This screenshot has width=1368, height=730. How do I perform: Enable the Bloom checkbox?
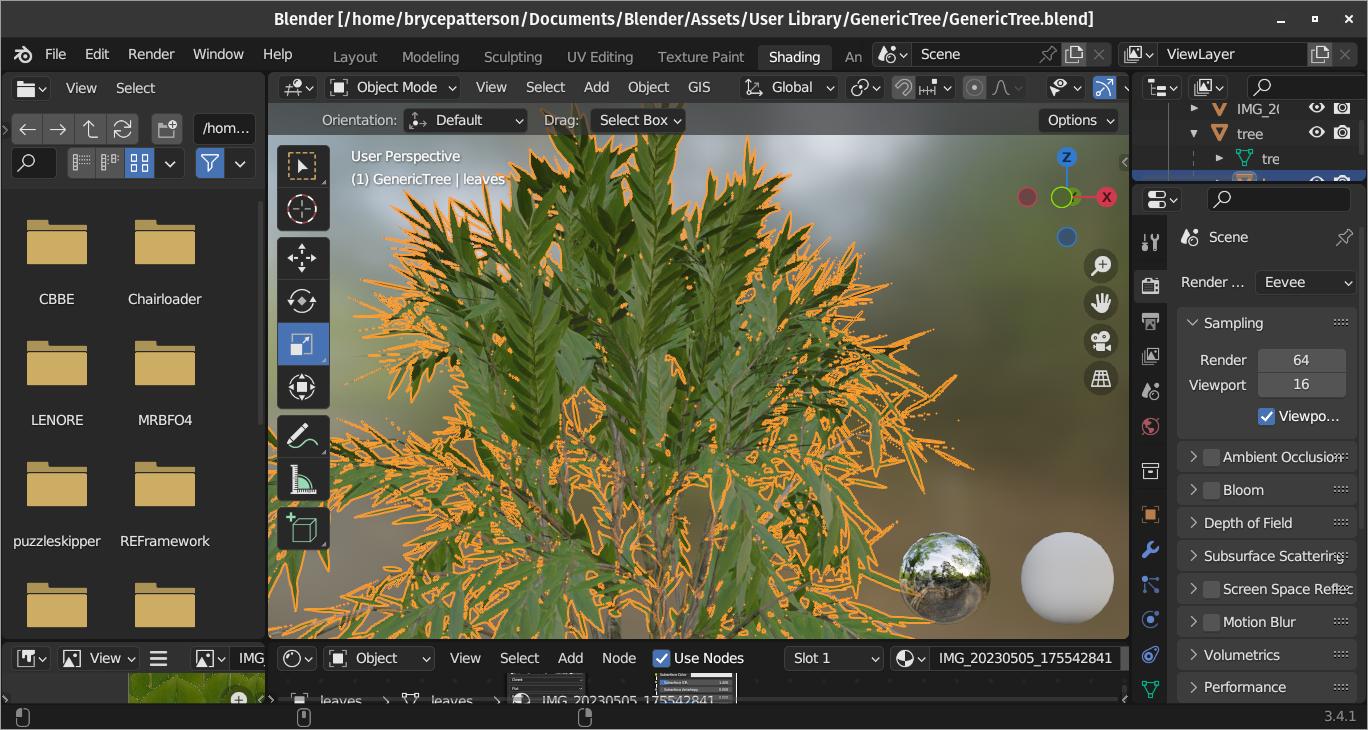pos(1211,490)
